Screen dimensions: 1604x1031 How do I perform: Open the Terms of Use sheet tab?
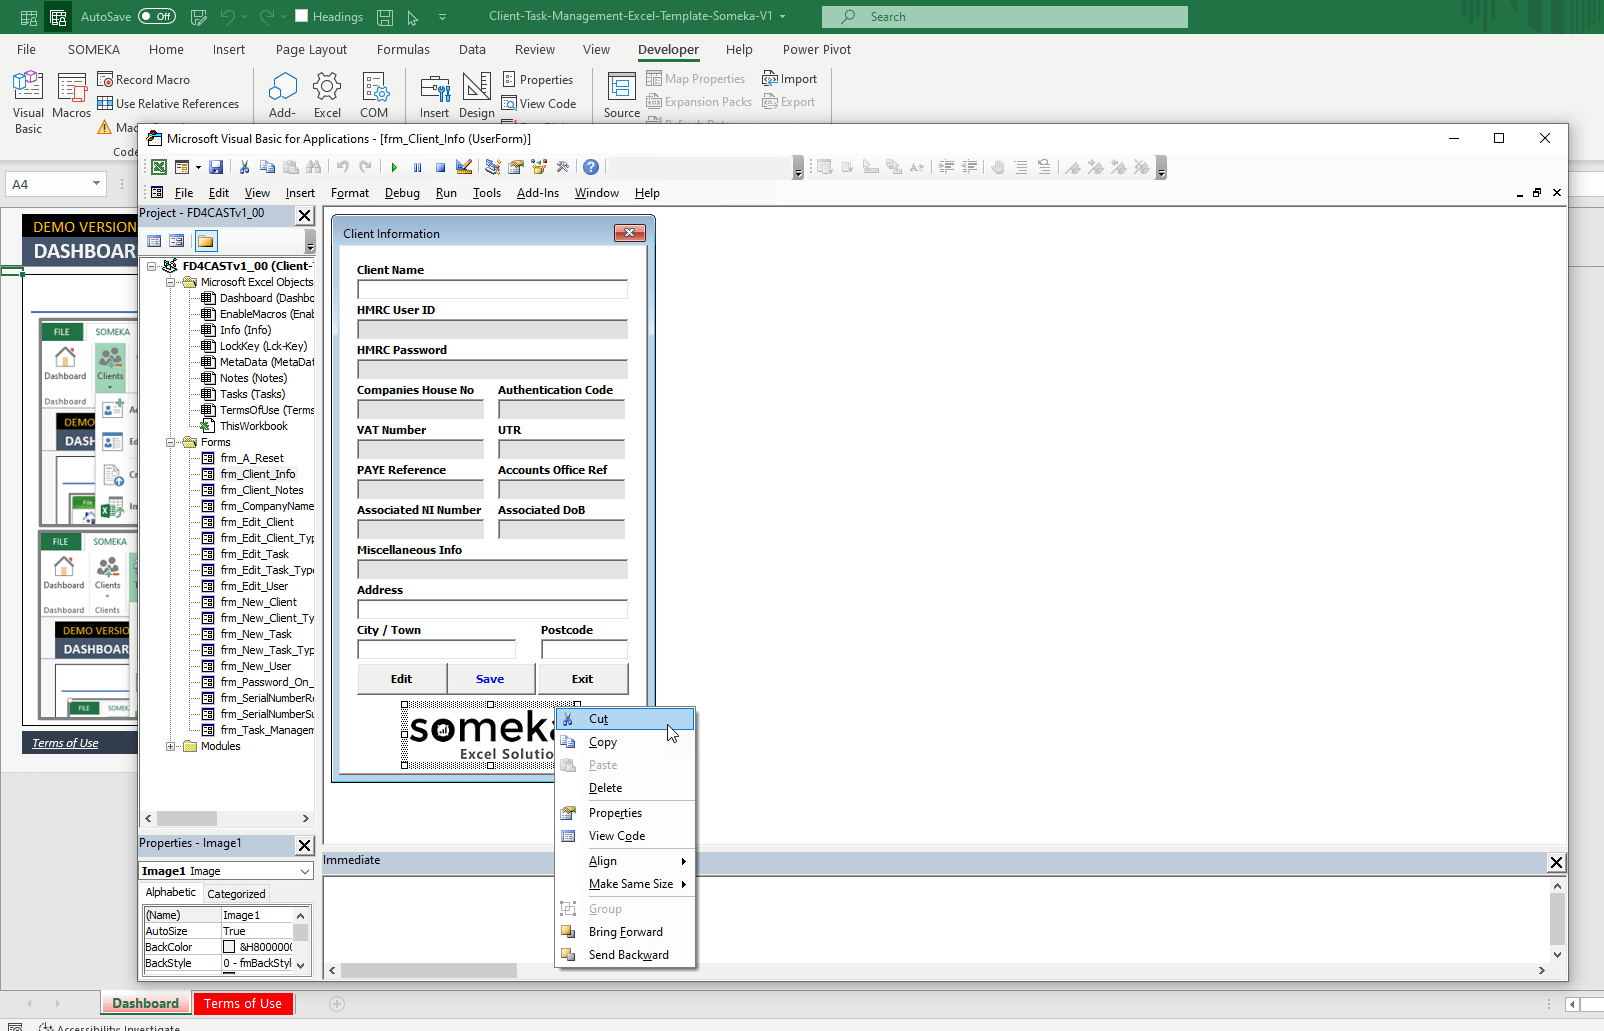(x=243, y=1003)
